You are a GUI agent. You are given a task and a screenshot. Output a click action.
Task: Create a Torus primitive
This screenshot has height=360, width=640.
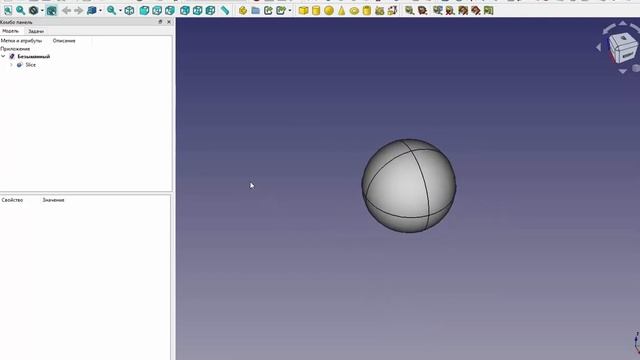coord(354,11)
